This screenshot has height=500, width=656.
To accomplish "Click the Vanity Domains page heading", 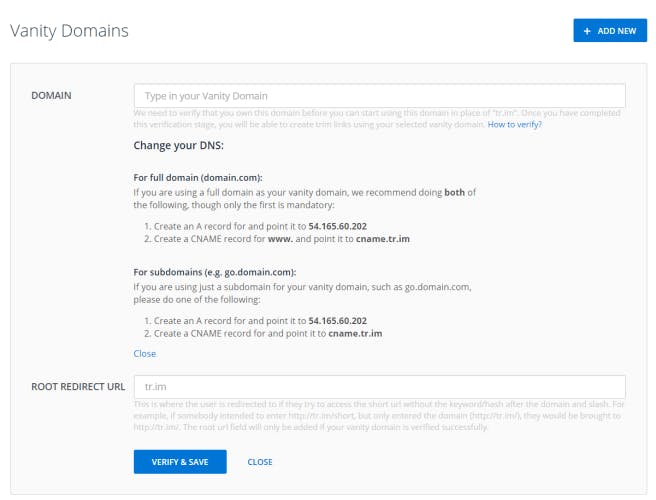I will 69,31.
